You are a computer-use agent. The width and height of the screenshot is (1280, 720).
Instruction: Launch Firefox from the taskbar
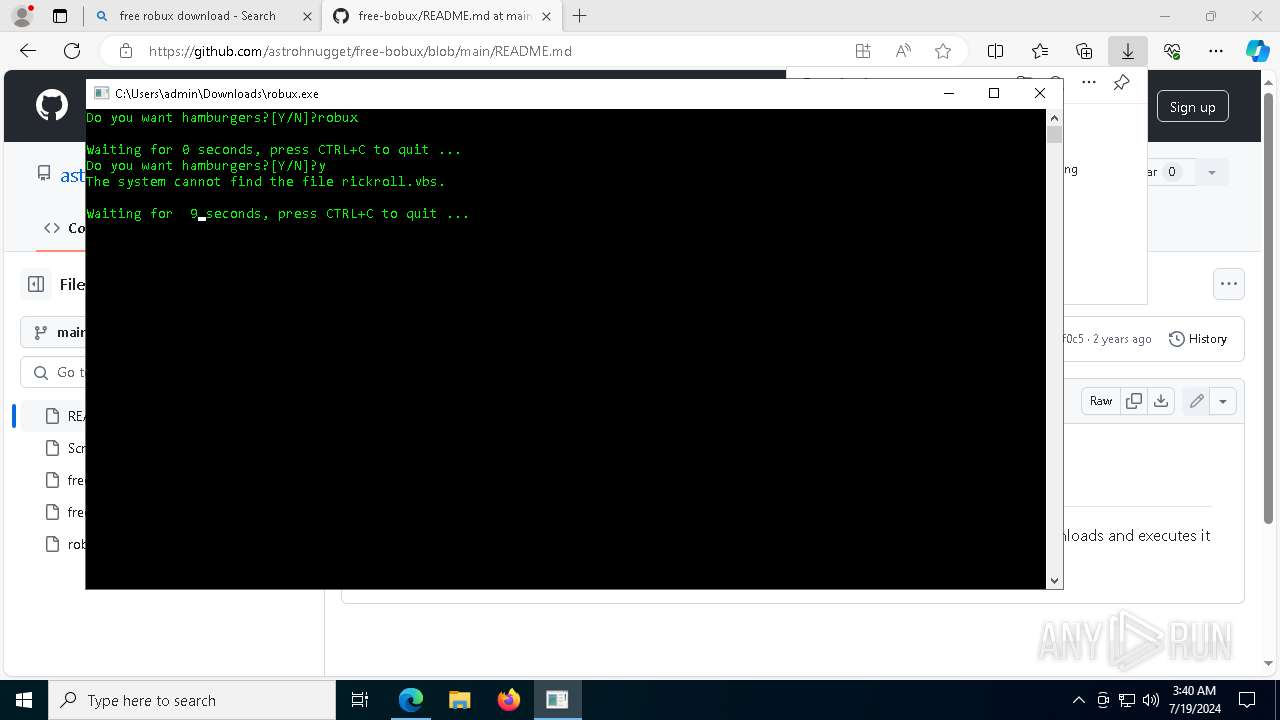click(509, 700)
